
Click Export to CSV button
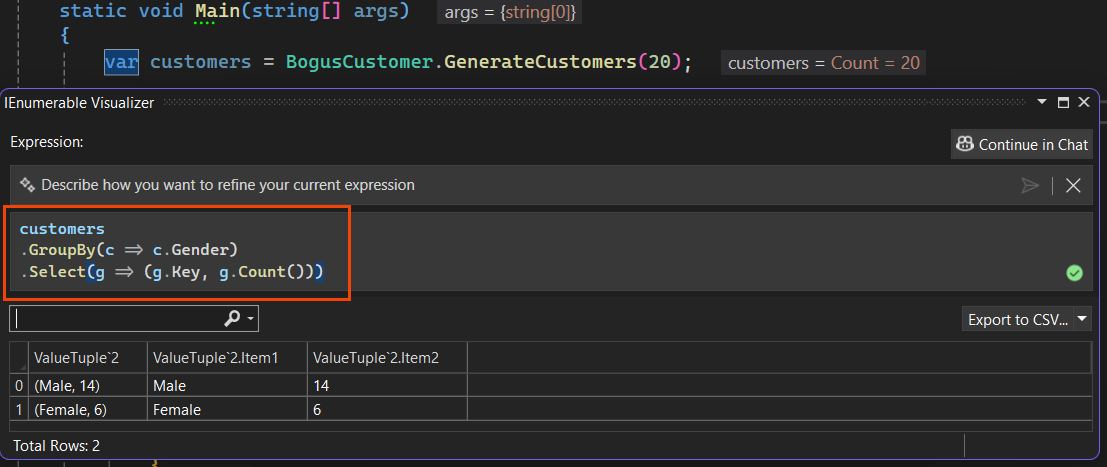tap(1017, 319)
